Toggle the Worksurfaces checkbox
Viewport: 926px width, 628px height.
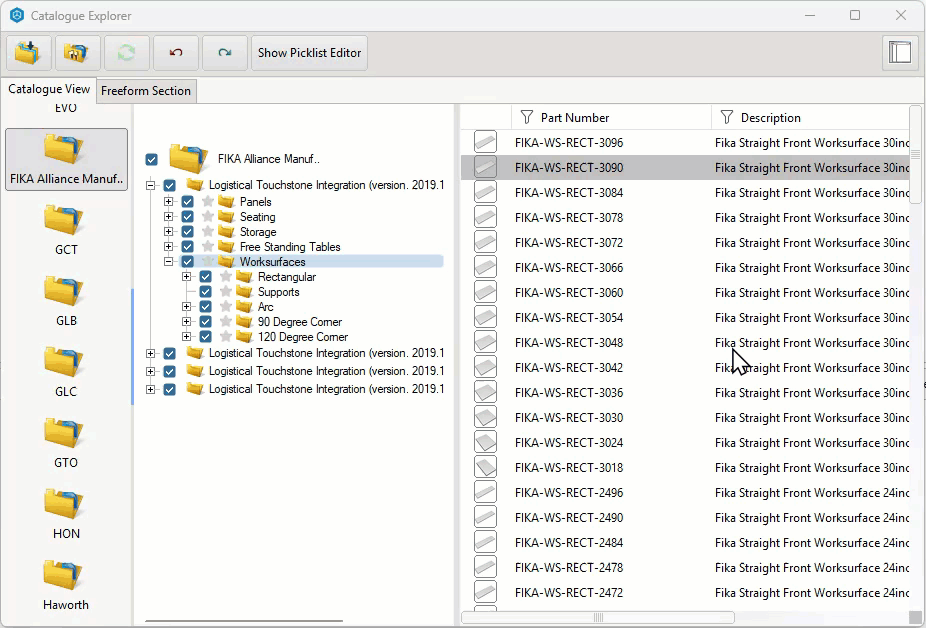tap(188, 262)
